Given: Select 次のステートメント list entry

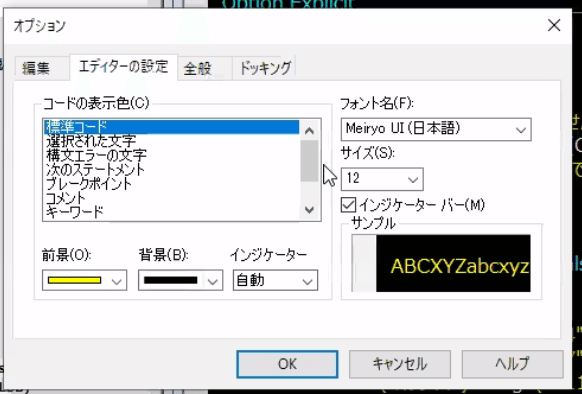Looking at the screenshot, I should point(171,169).
